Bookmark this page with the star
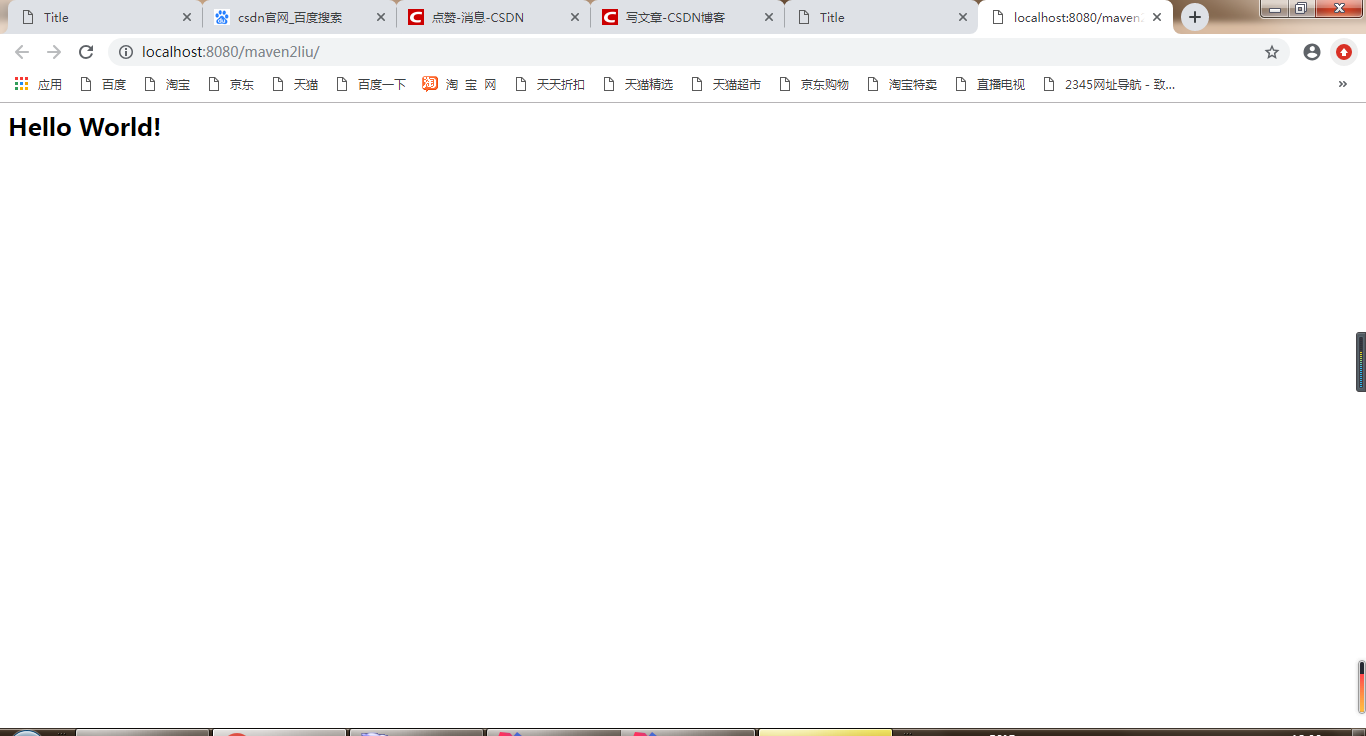The height and width of the screenshot is (736, 1366). point(1272,52)
